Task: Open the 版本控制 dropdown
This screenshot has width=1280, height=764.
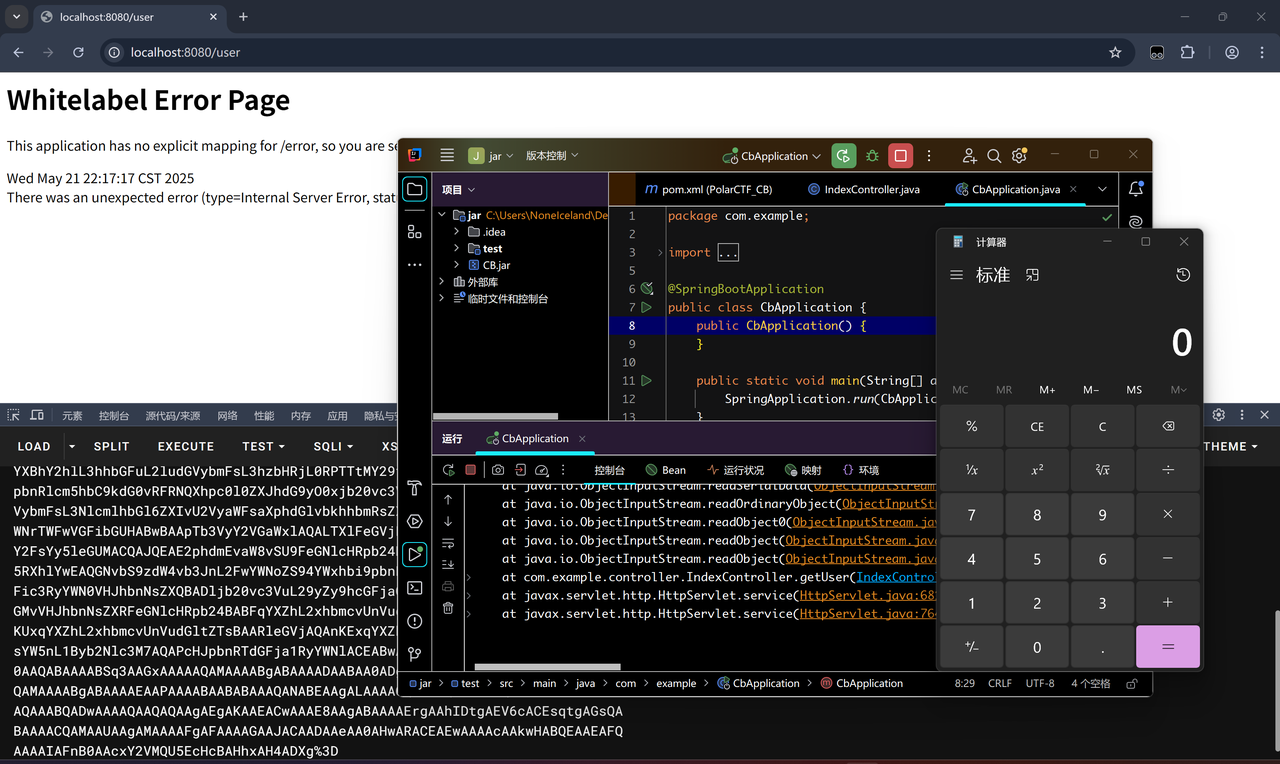Action: pos(552,156)
